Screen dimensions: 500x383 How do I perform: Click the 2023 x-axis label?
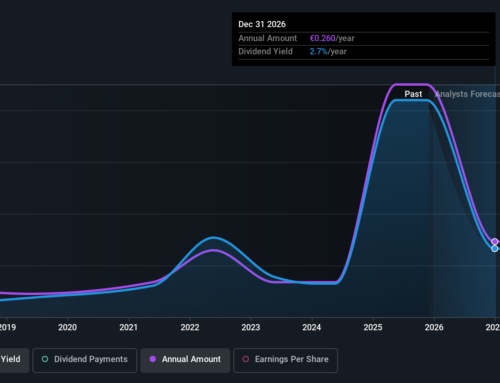click(251, 327)
